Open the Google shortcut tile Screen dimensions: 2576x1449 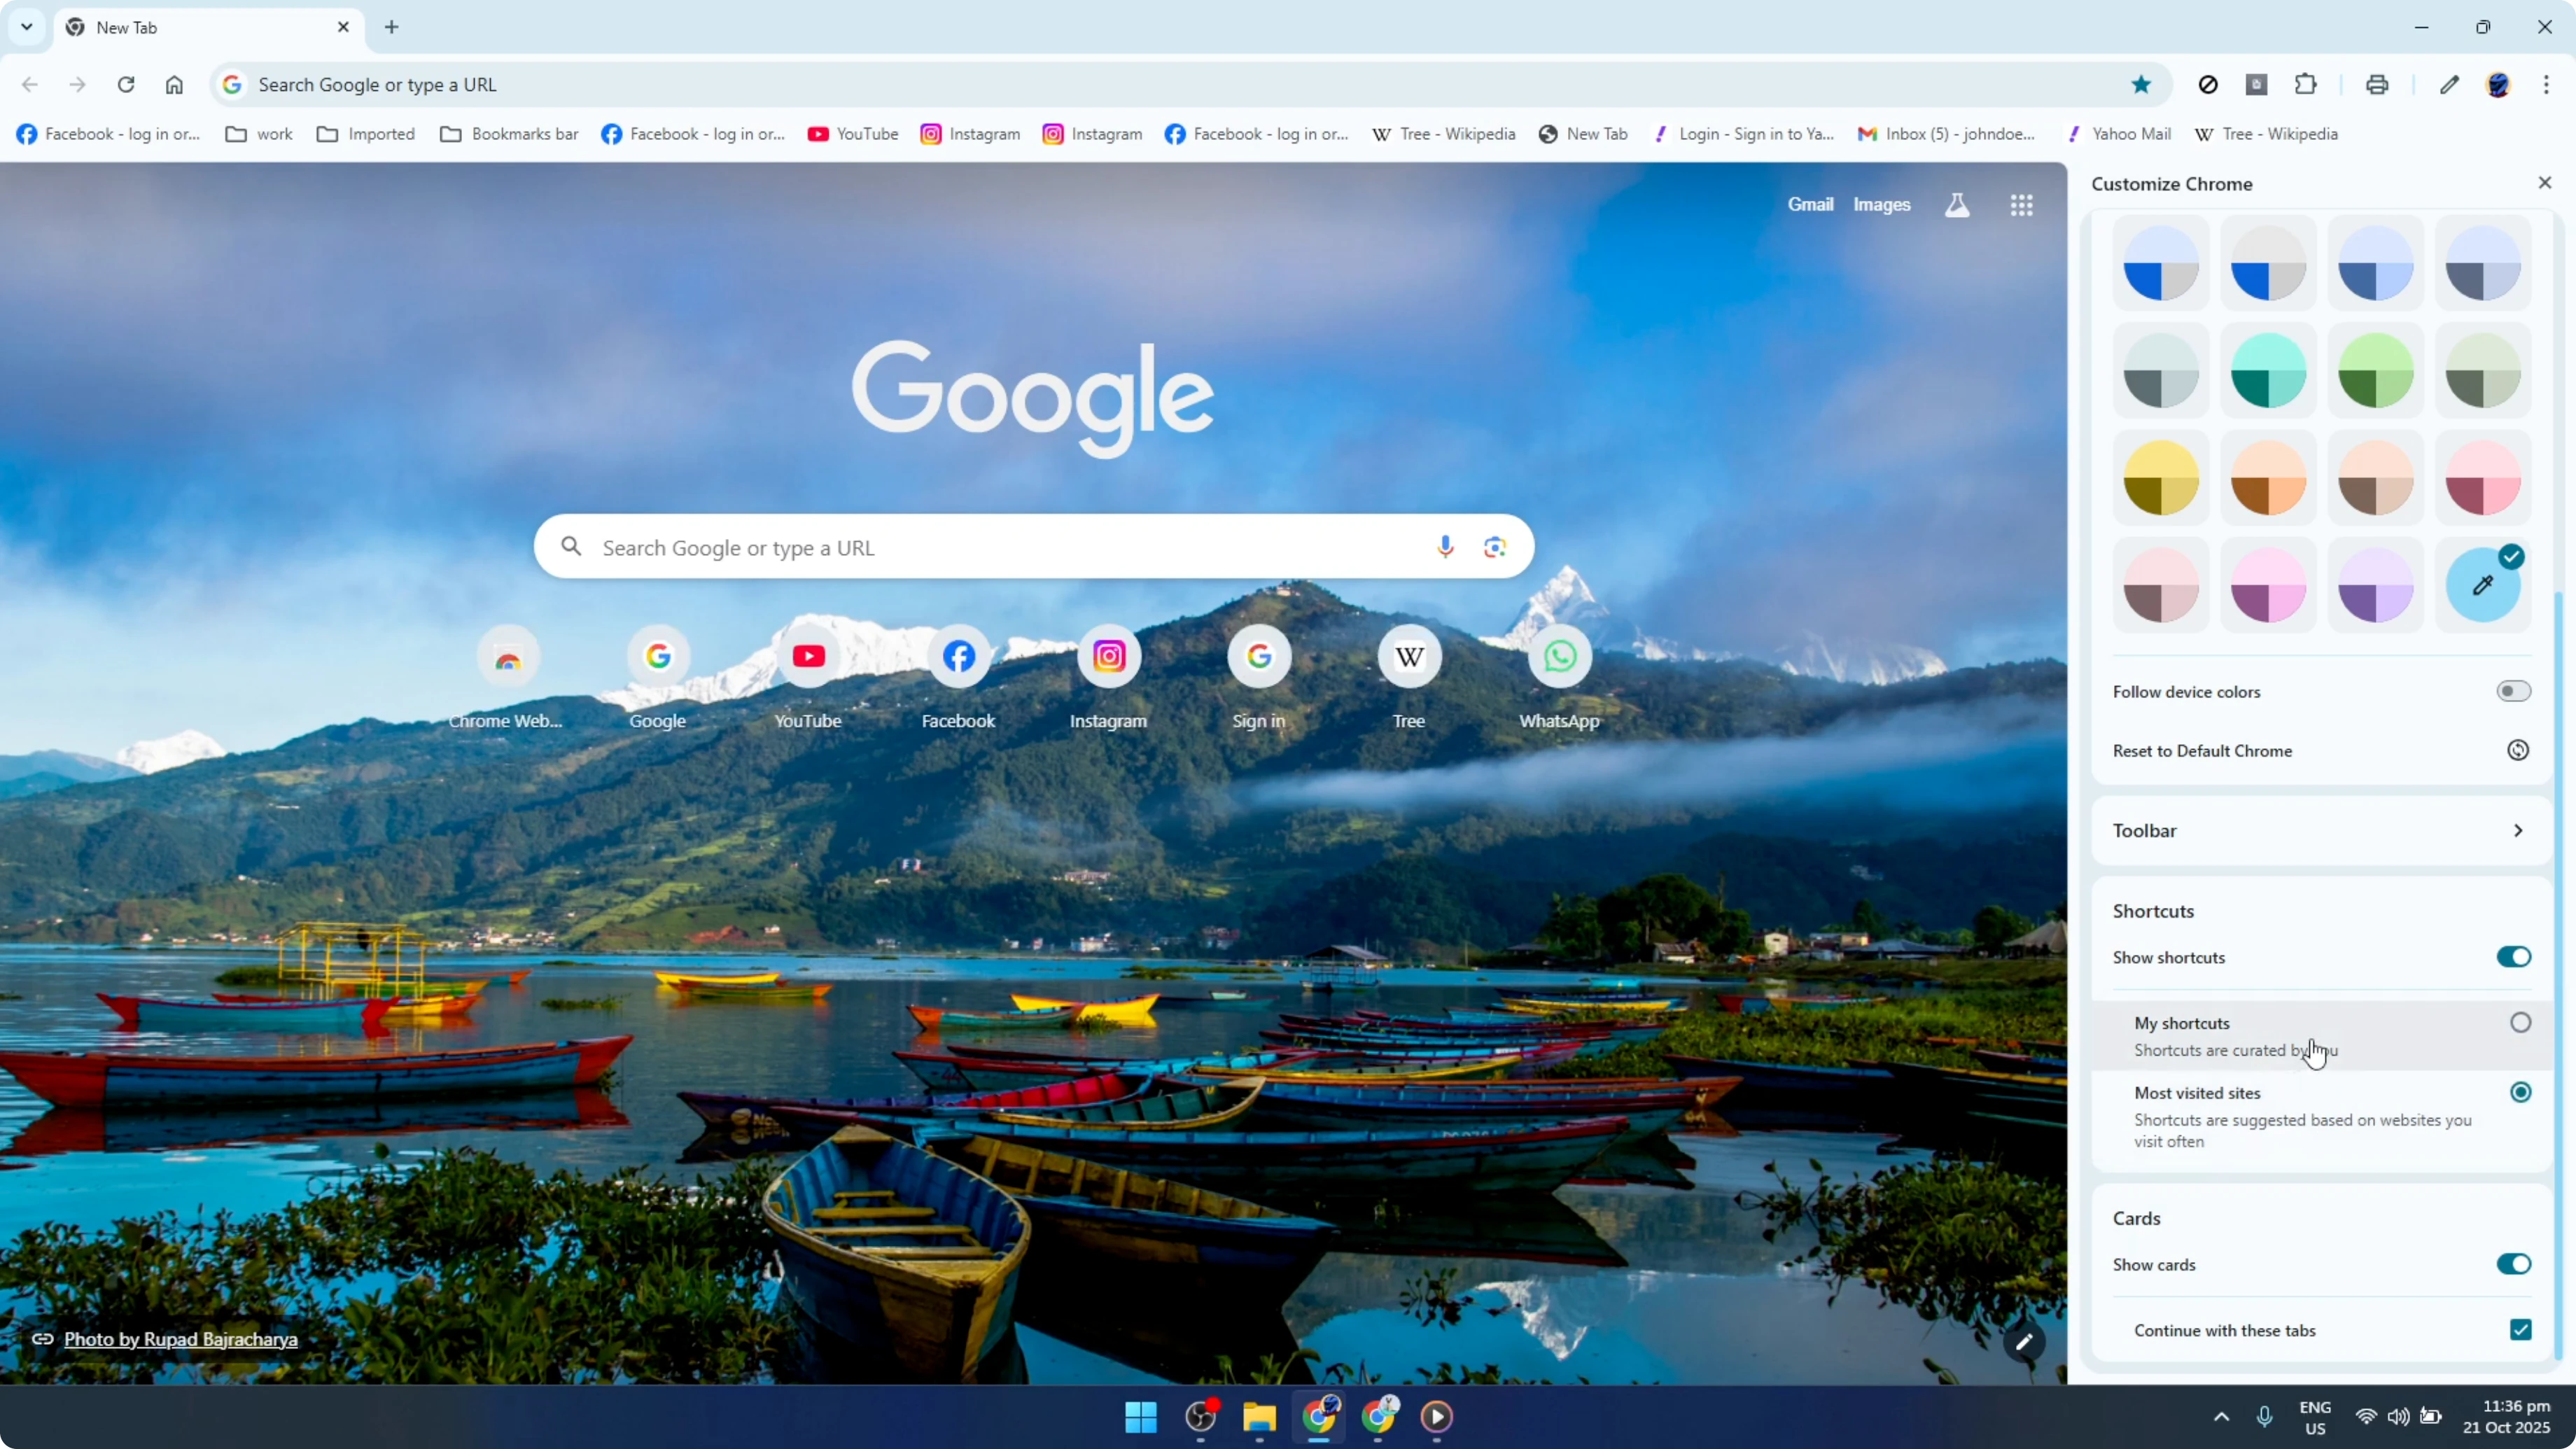point(658,678)
